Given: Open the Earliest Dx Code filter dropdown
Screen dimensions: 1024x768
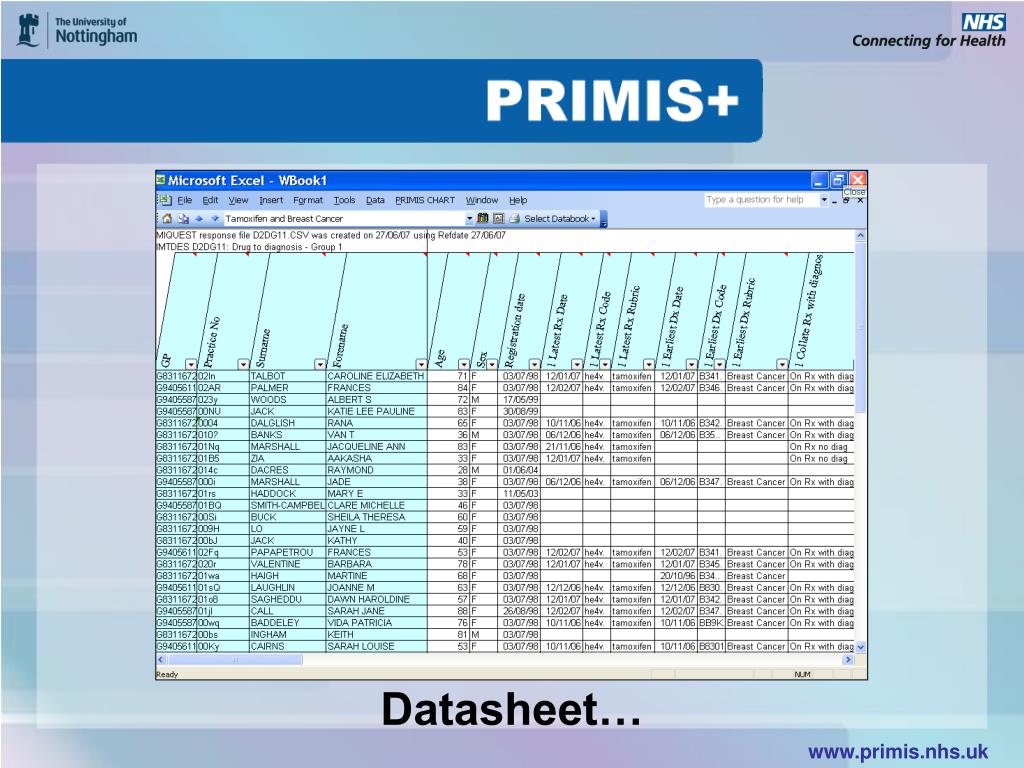Looking at the screenshot, I should pos(720,364).
